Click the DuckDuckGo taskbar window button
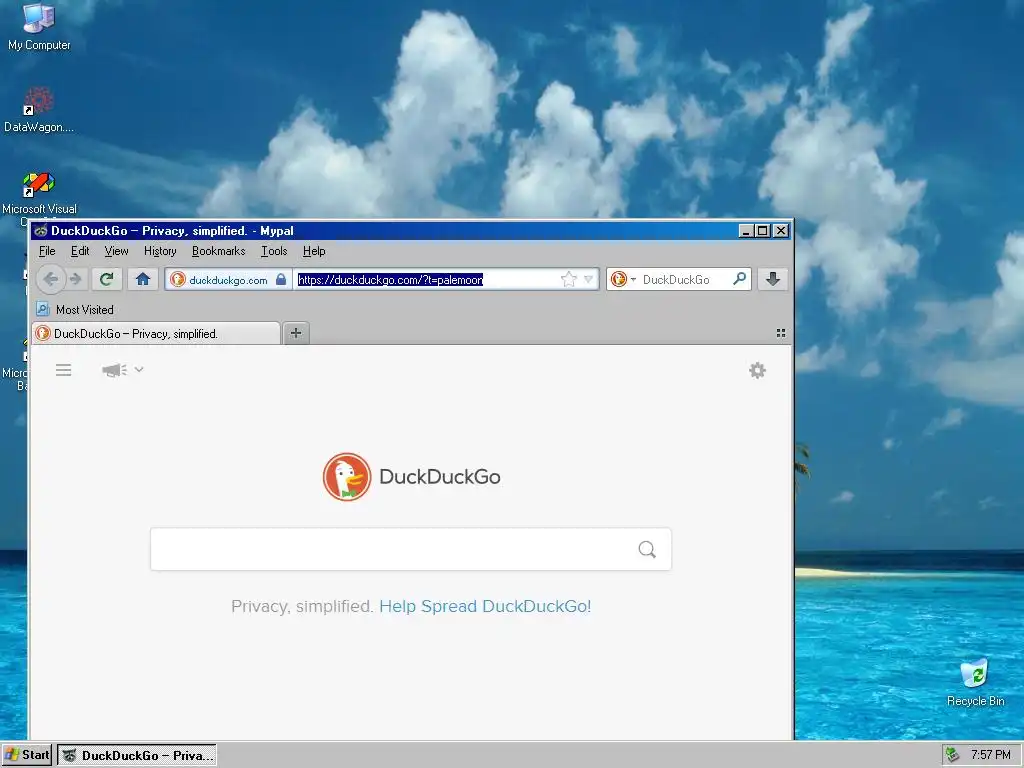Image resolution: width=1024 pixels, height=768 pixels. tap(136, 756)
